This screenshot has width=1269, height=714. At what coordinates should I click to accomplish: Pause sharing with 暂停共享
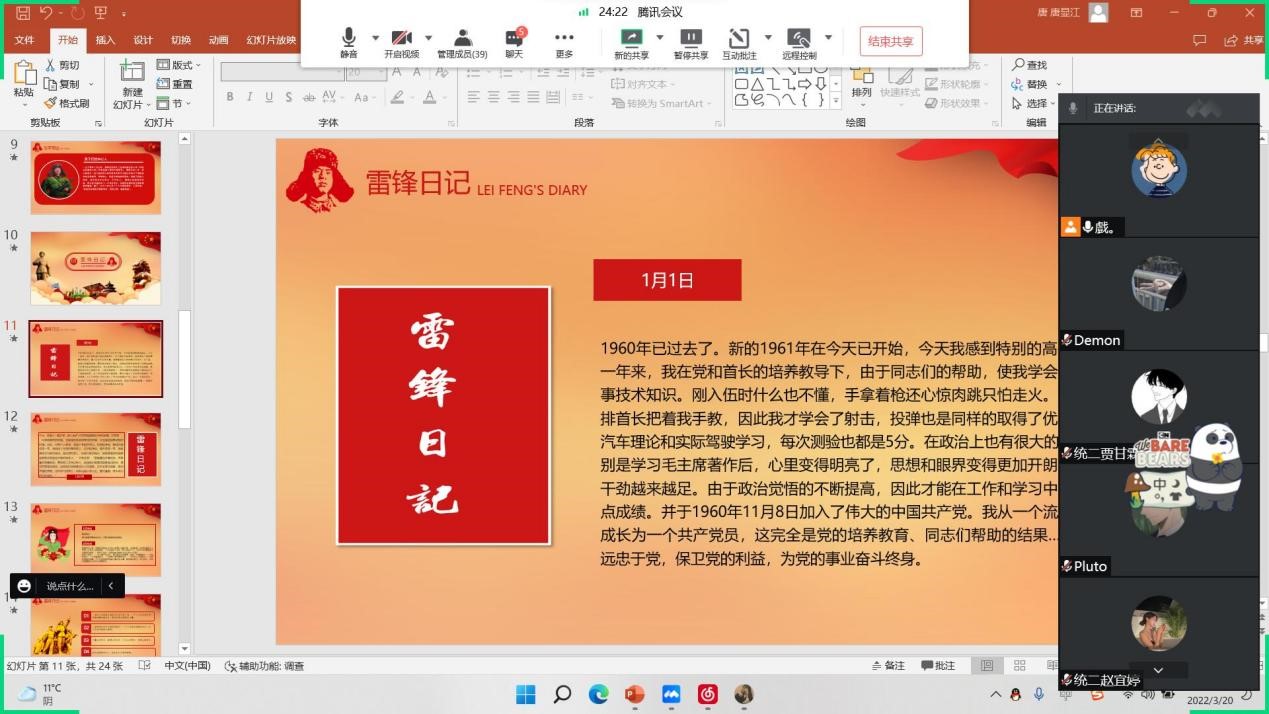[690, 43]
